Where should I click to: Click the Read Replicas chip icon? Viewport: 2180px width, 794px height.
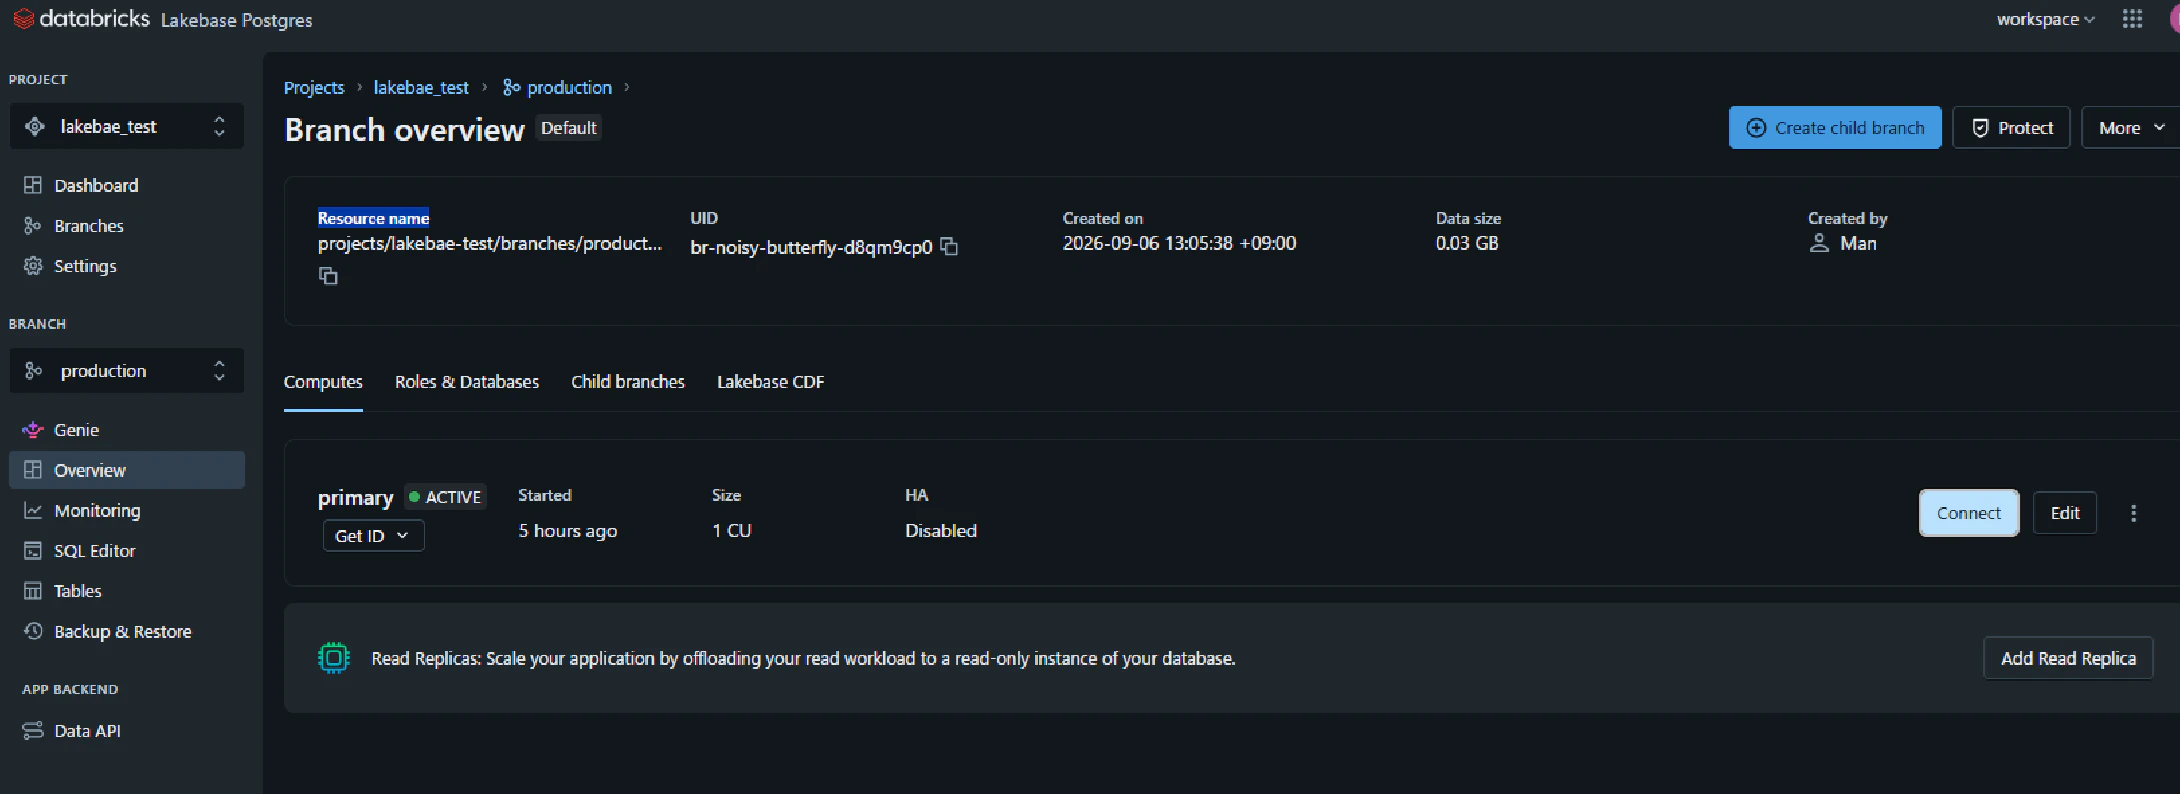(334, 658)
